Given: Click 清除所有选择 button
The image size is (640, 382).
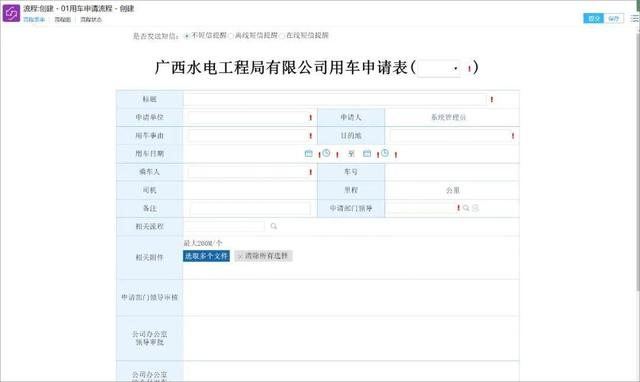Looking at the screenshot, I should (x=263, y=256).
